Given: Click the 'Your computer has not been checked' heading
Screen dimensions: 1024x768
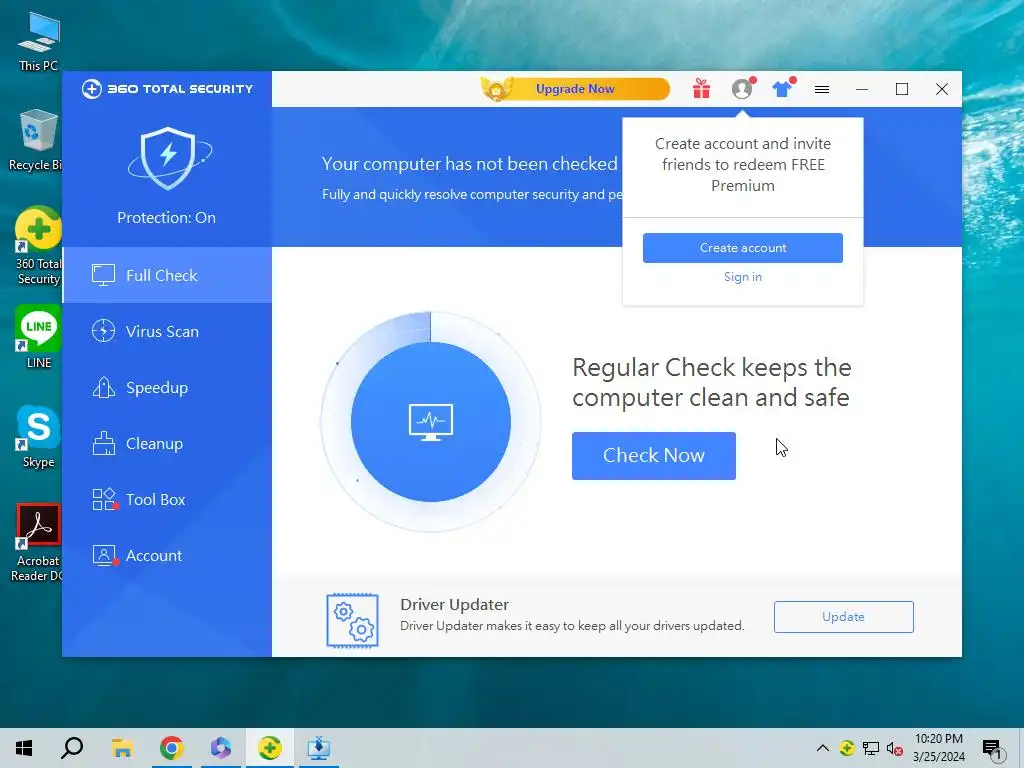Looking at the screenshot, I should (470, 164).
